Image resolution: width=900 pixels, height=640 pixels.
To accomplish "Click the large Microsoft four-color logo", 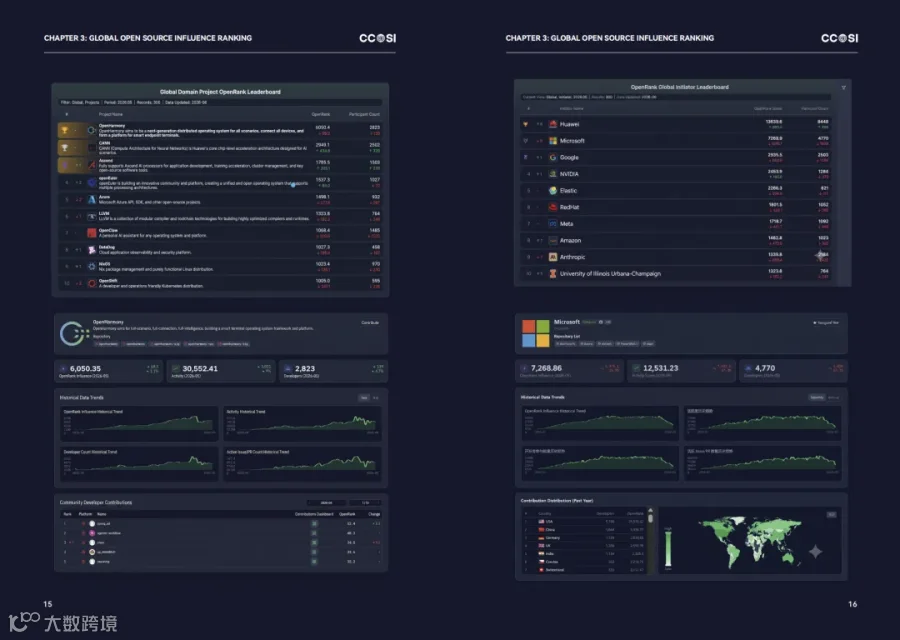I will click(536, 333).
